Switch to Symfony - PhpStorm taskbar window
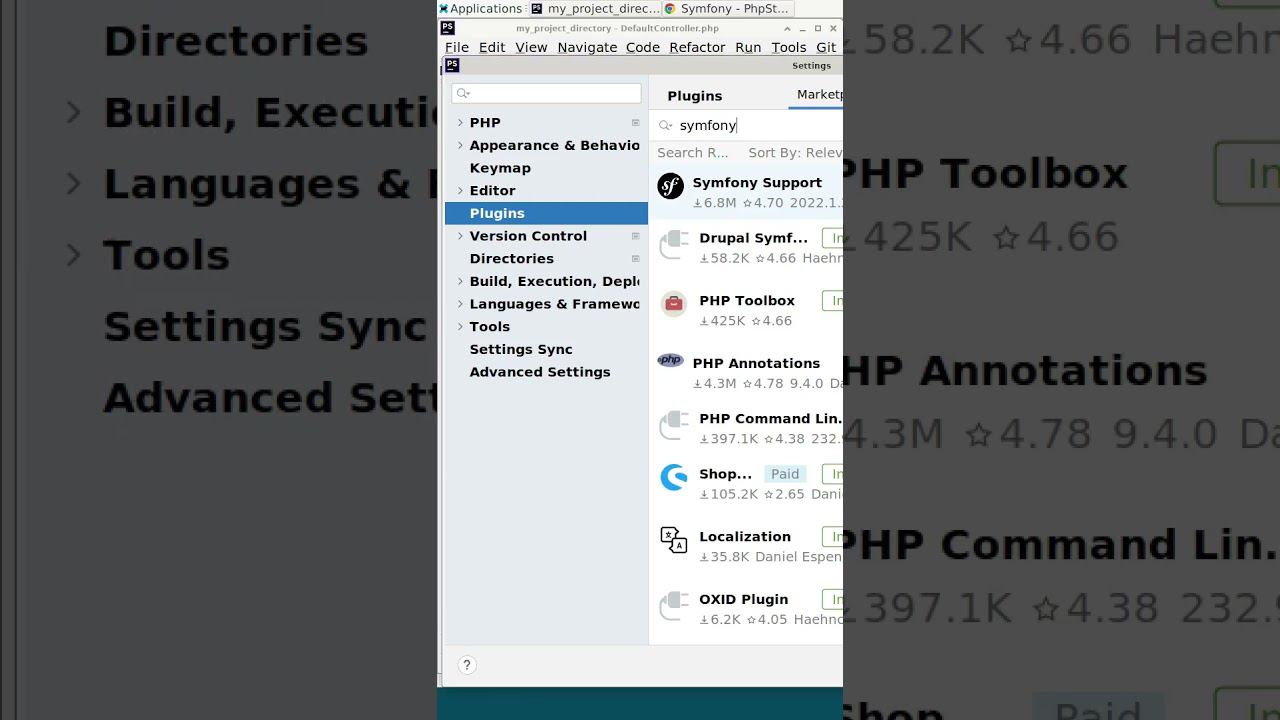 pyautogui.click(x=728, y=8)
